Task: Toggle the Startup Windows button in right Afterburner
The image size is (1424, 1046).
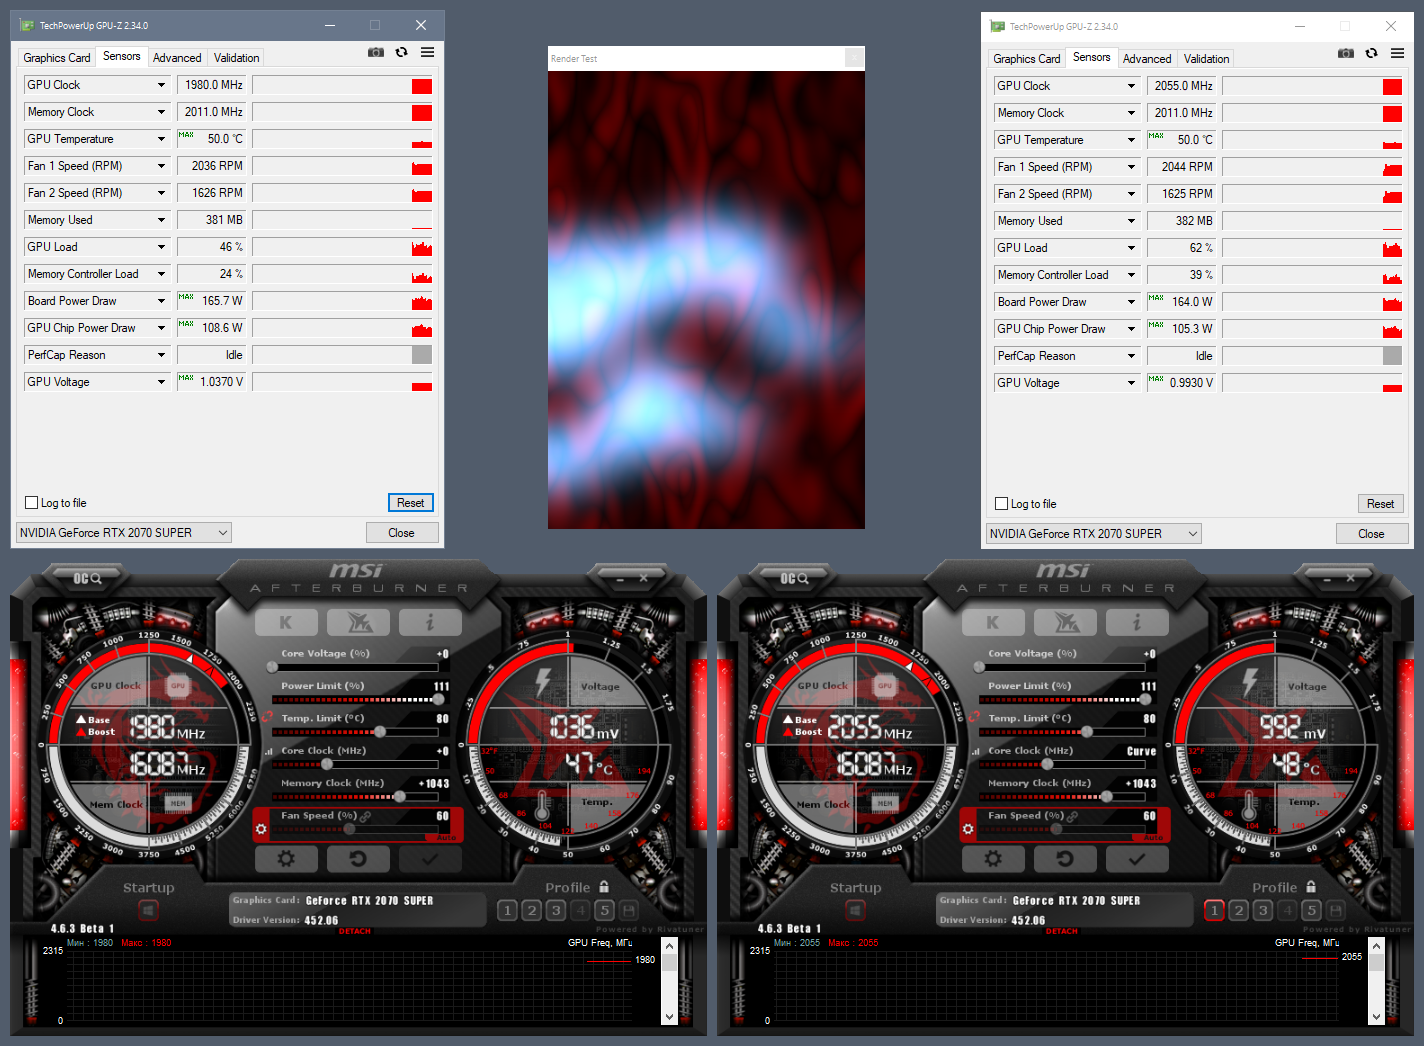Action: [x=855, y=910]
